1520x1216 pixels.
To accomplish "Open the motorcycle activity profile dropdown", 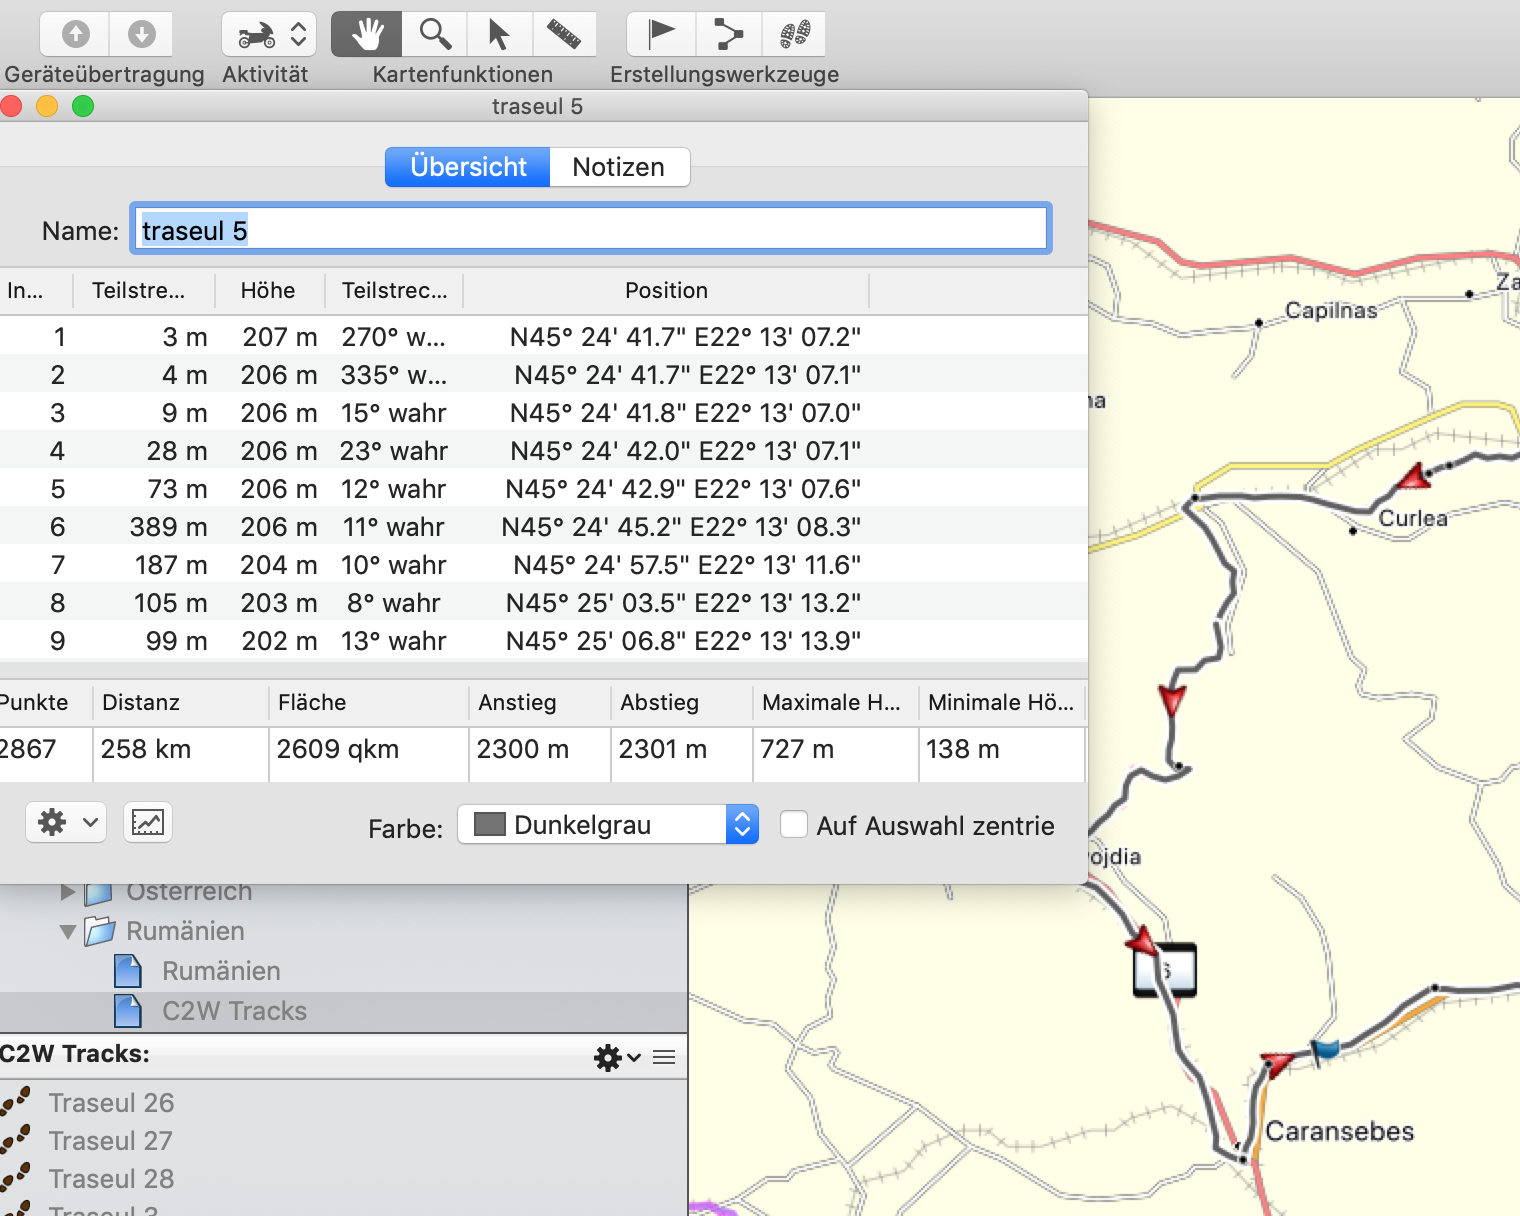I will (269, 35).
